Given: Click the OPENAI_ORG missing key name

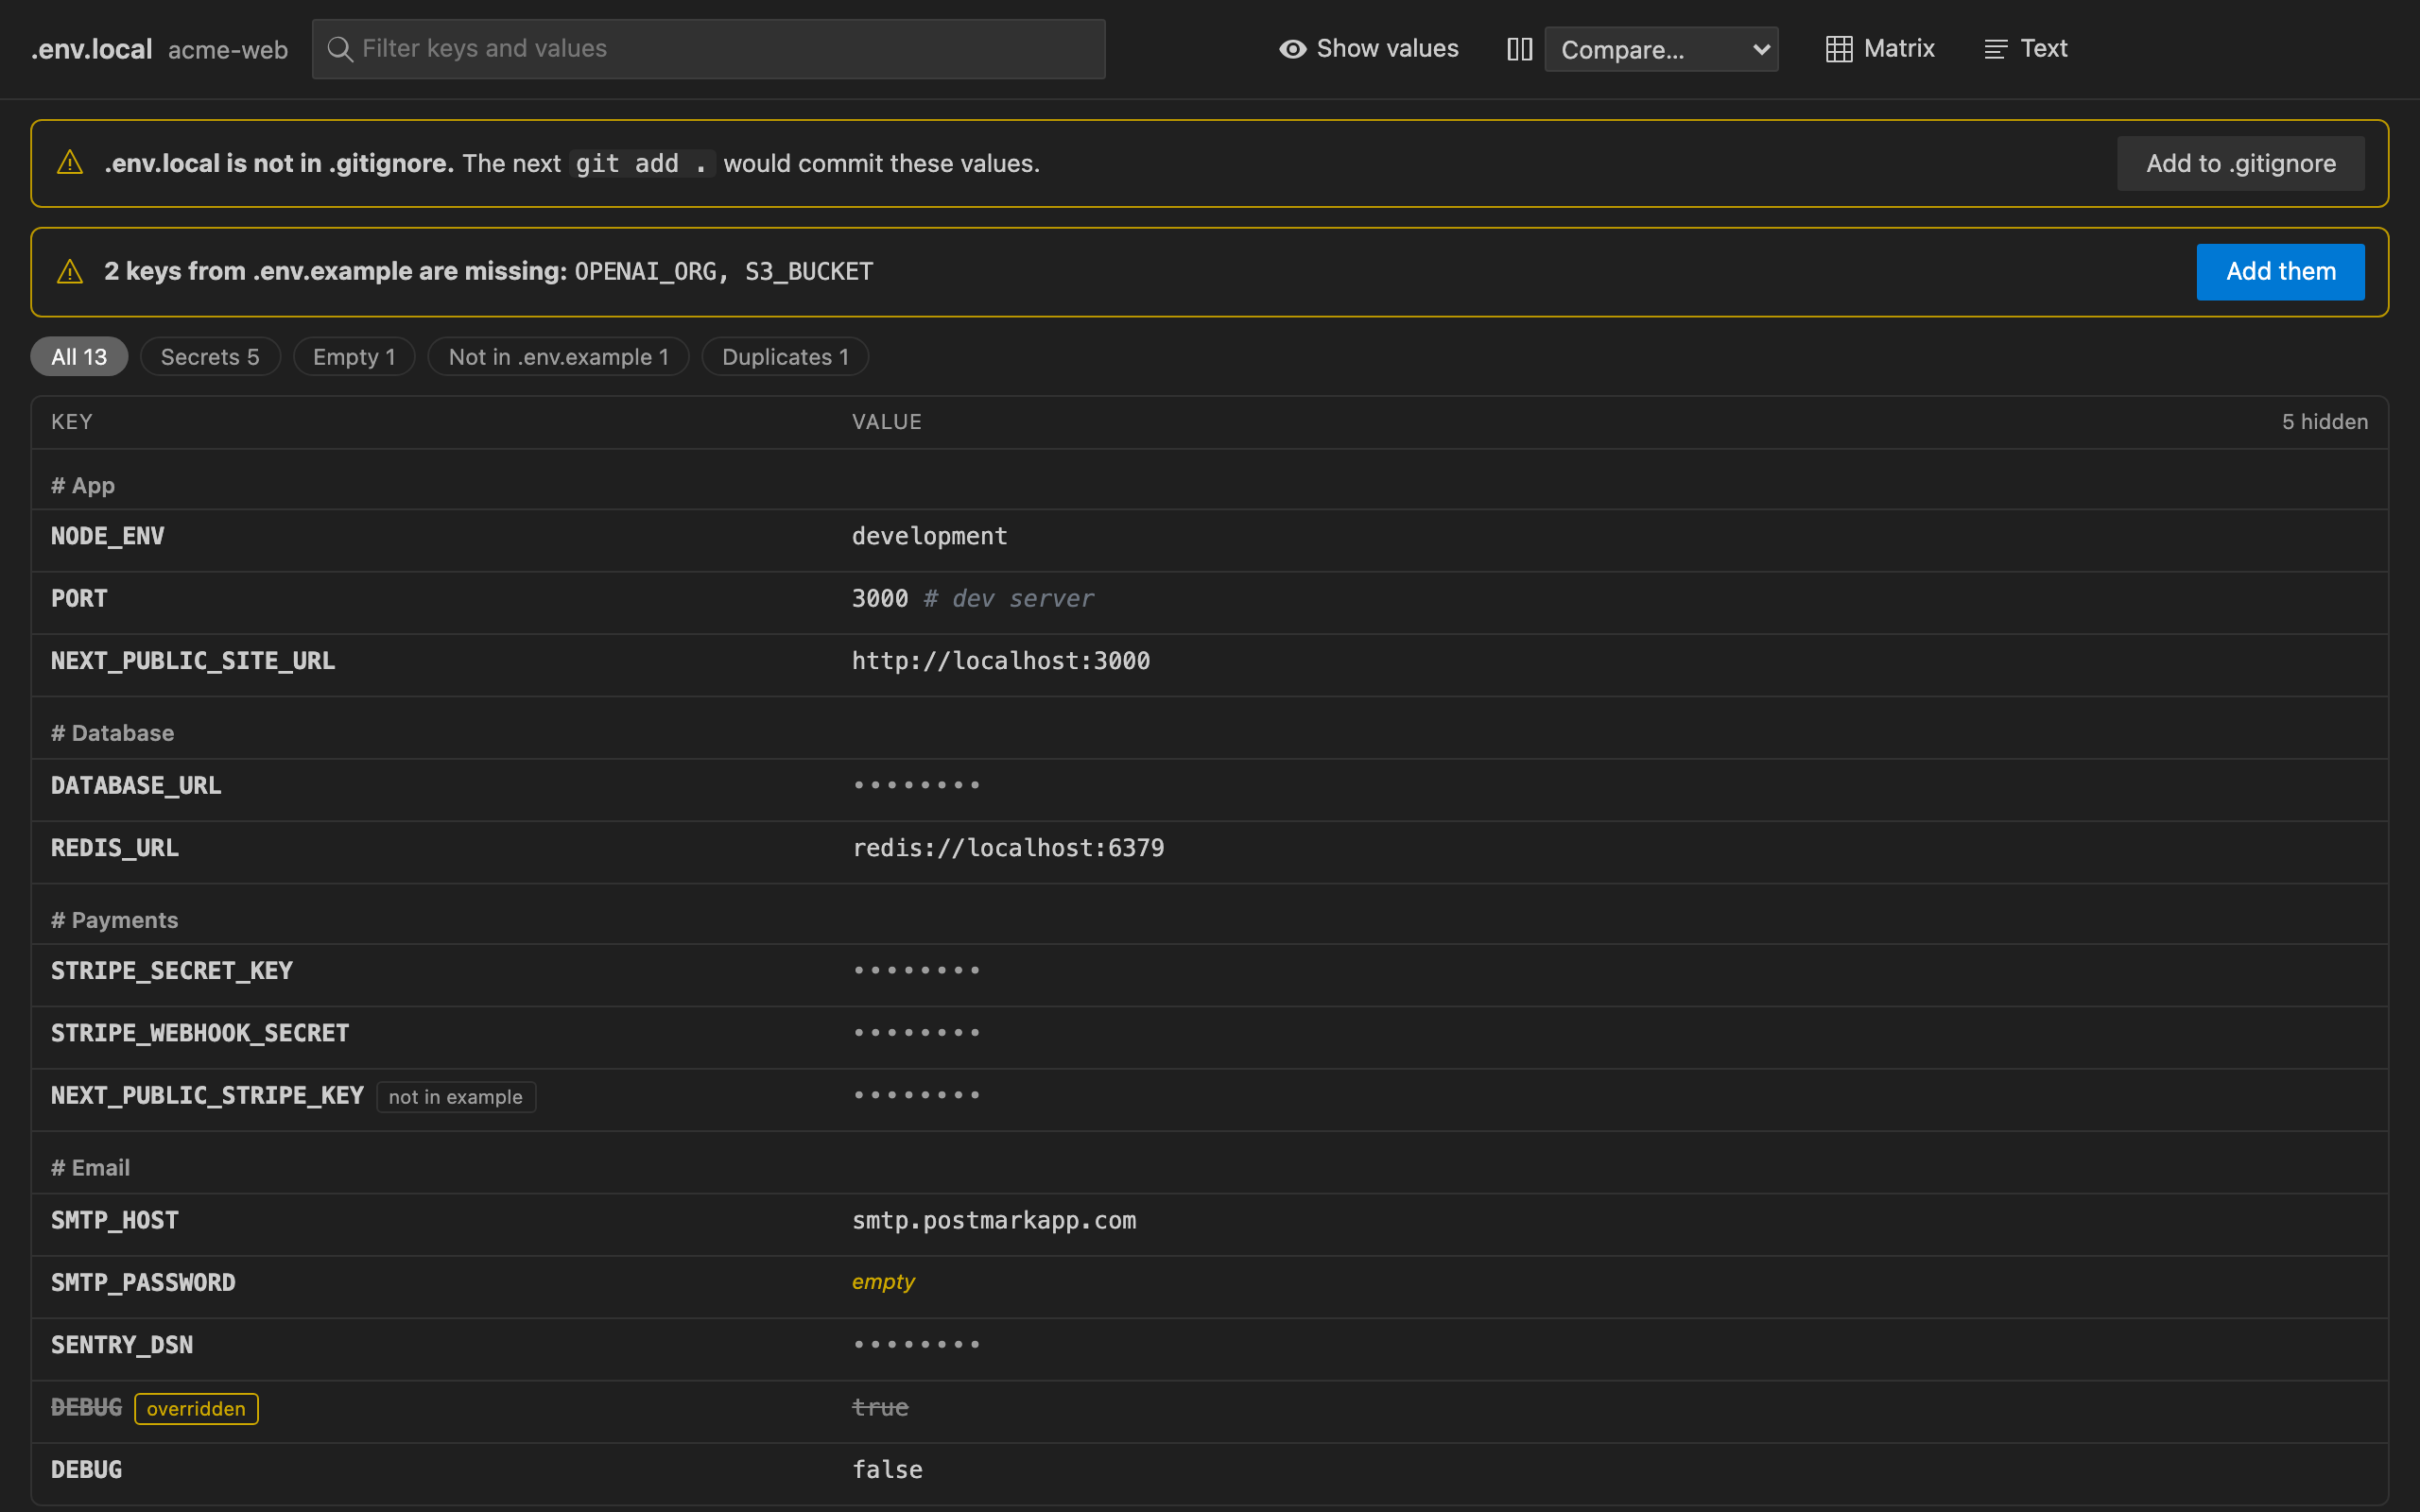Looking at the screenshot, I should [x=645, y=272].
